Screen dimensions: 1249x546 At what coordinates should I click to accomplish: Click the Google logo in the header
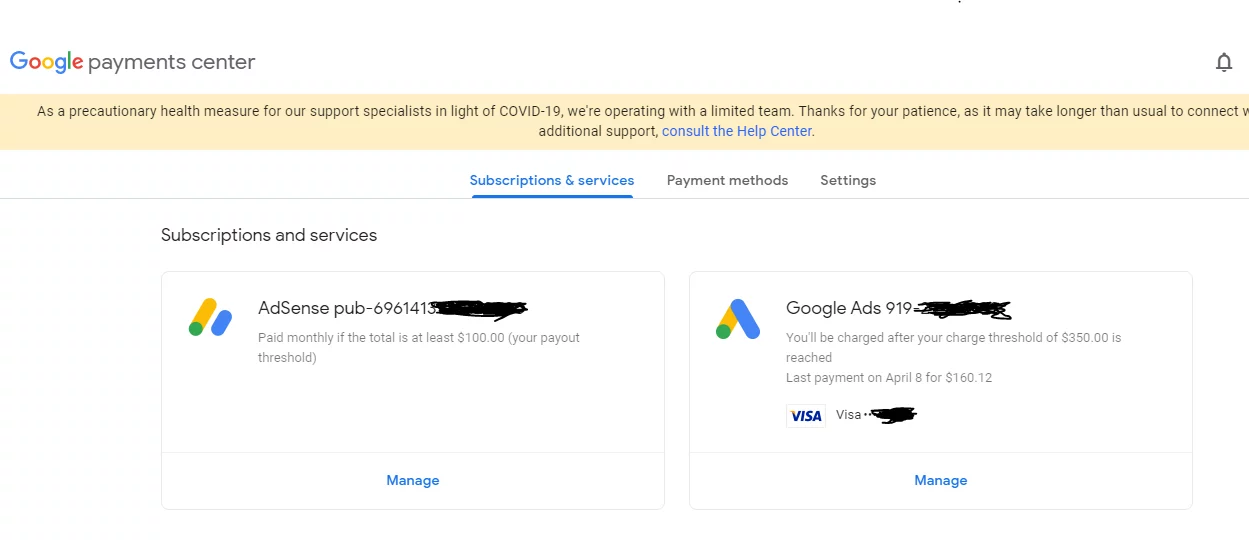pos(46,62)
